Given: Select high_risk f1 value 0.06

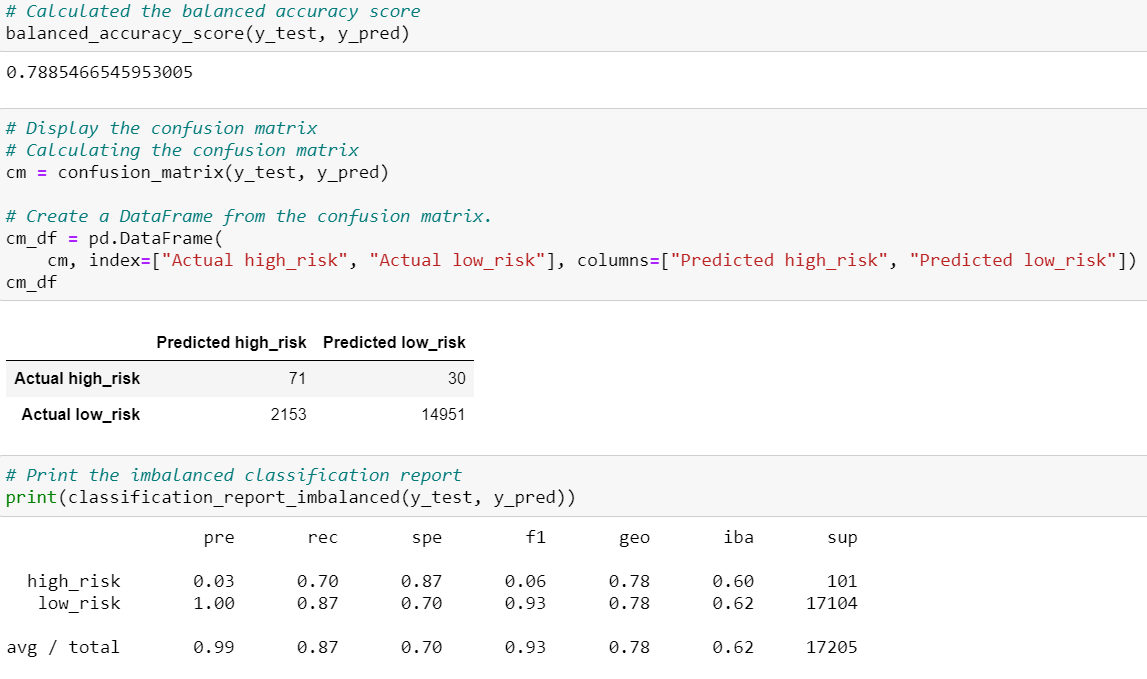Looking at the screenshot, I should [525, 581].
